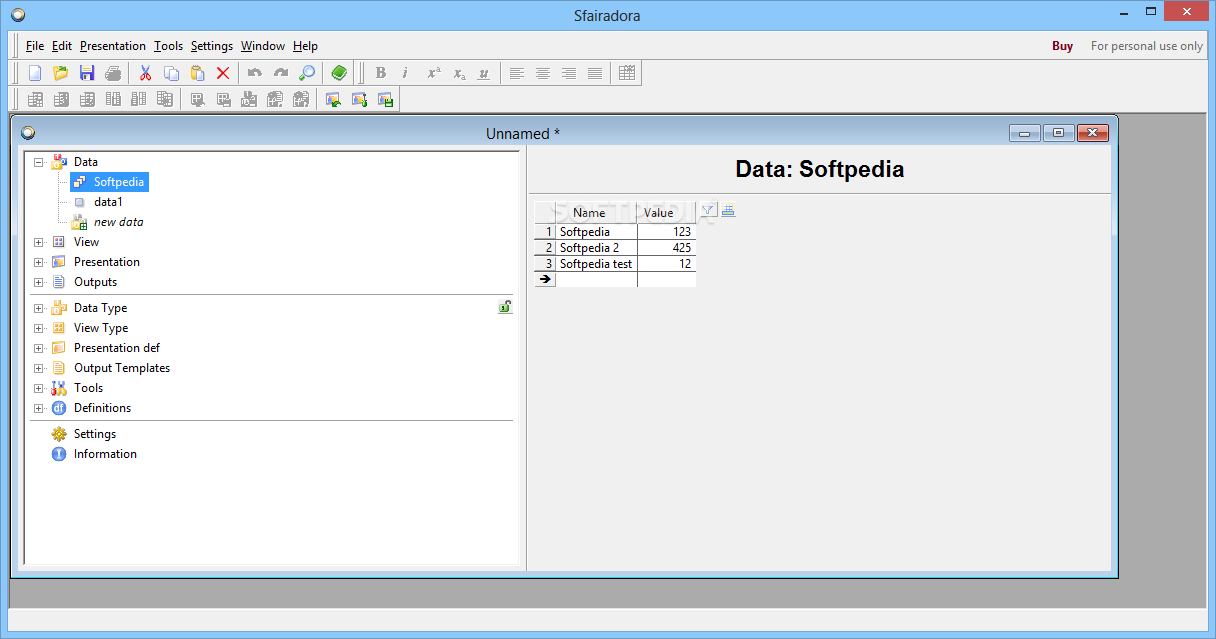This screenshot has width=1216, height=639.
Task: Collapse the Data tree node
Action: 39,162
